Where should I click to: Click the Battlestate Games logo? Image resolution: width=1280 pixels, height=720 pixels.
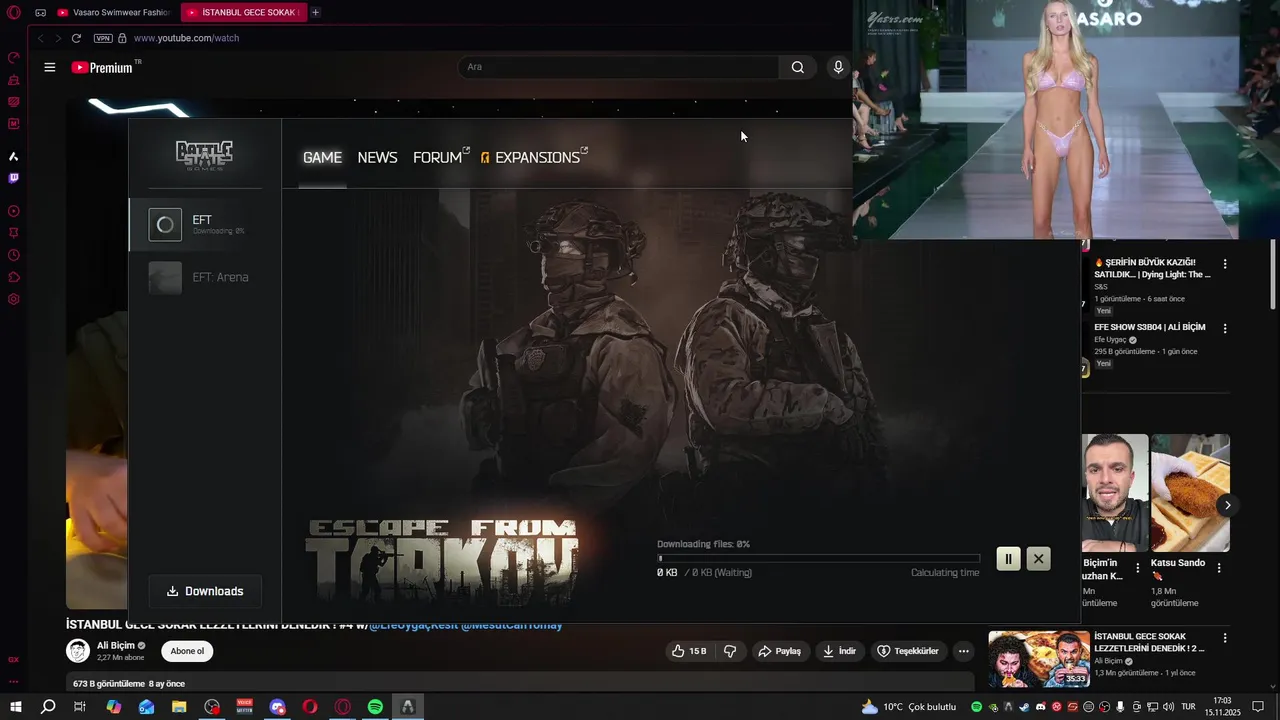point(205,155)
